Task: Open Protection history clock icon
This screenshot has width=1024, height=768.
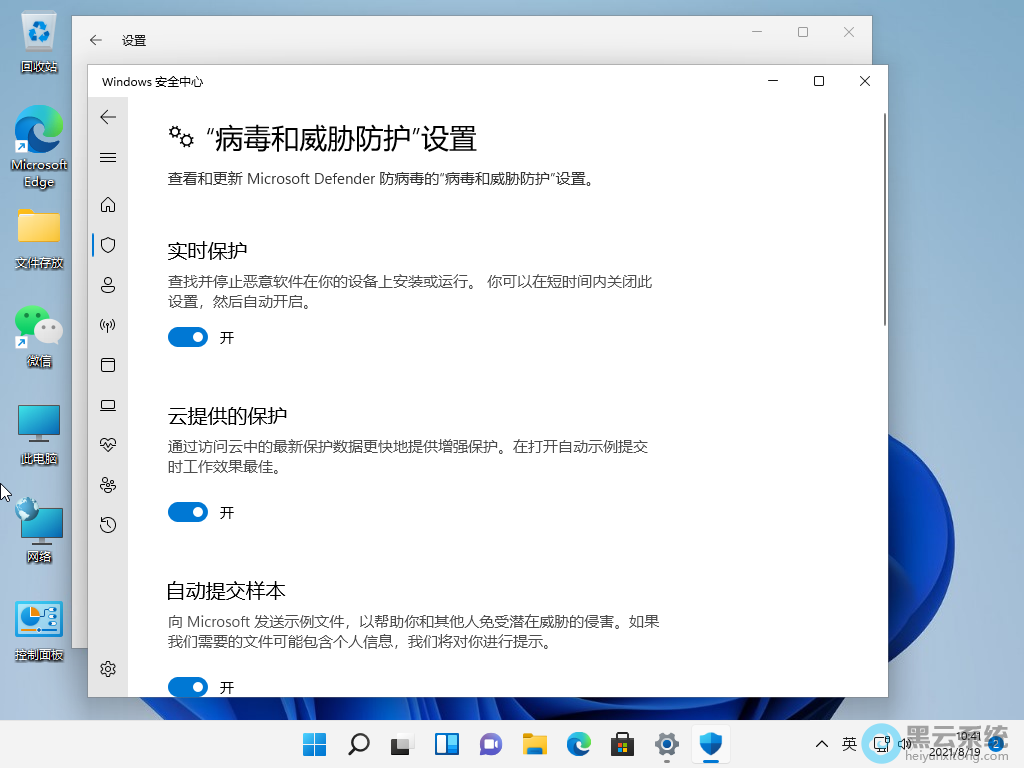Action: click(108, 525)
